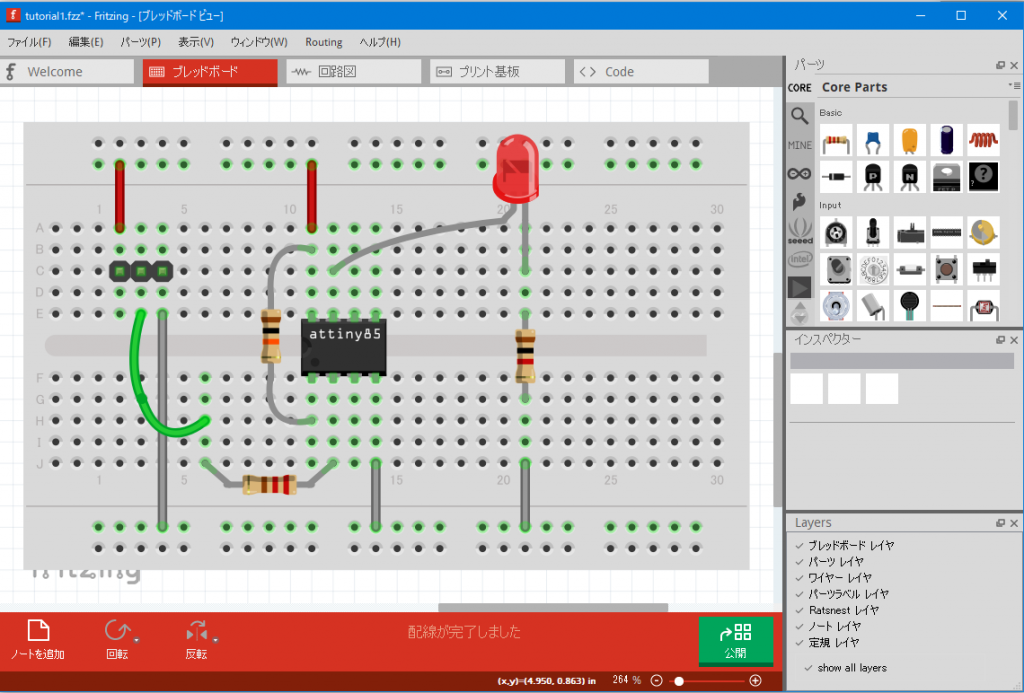Toggle the パーツラベル レイヤ checkbox
Screen dimensions: 1024x693
(x=799, y=594)
